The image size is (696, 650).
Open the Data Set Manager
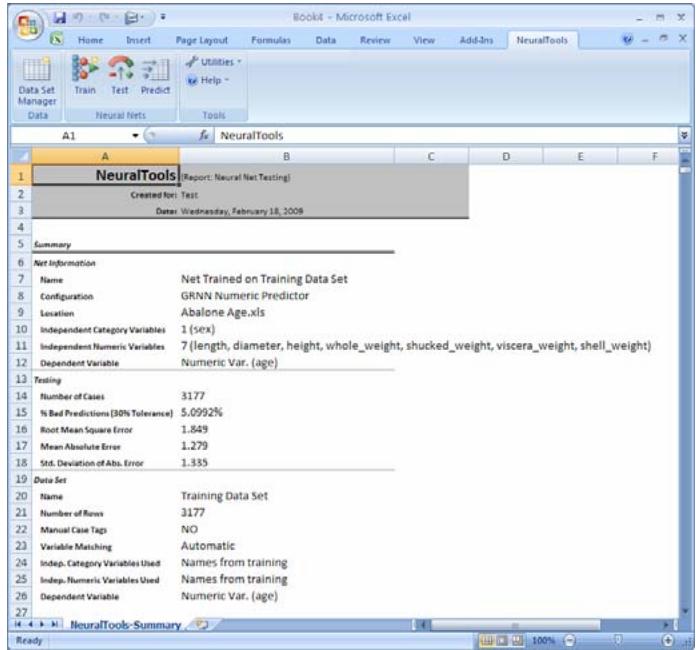37,82
